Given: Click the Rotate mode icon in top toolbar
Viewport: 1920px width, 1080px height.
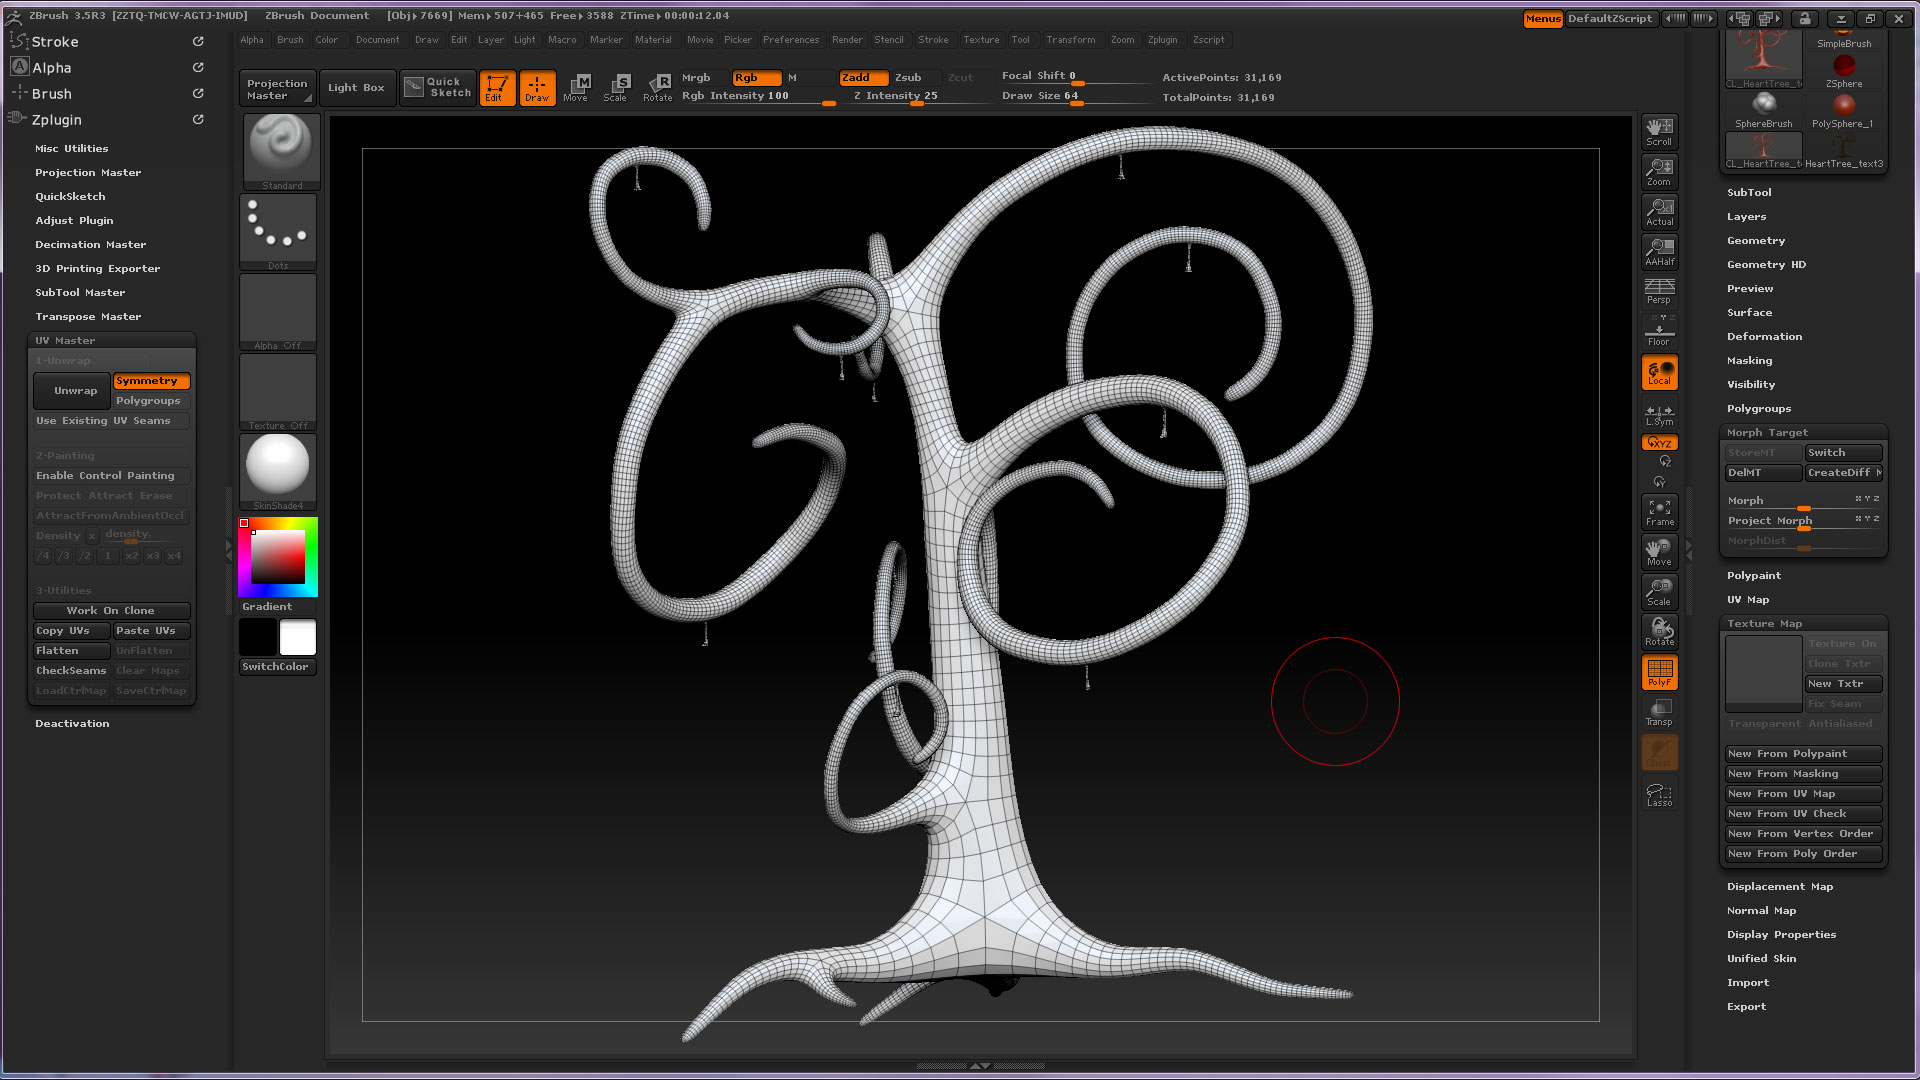Looking at the screenshot, I should [658, 87].
